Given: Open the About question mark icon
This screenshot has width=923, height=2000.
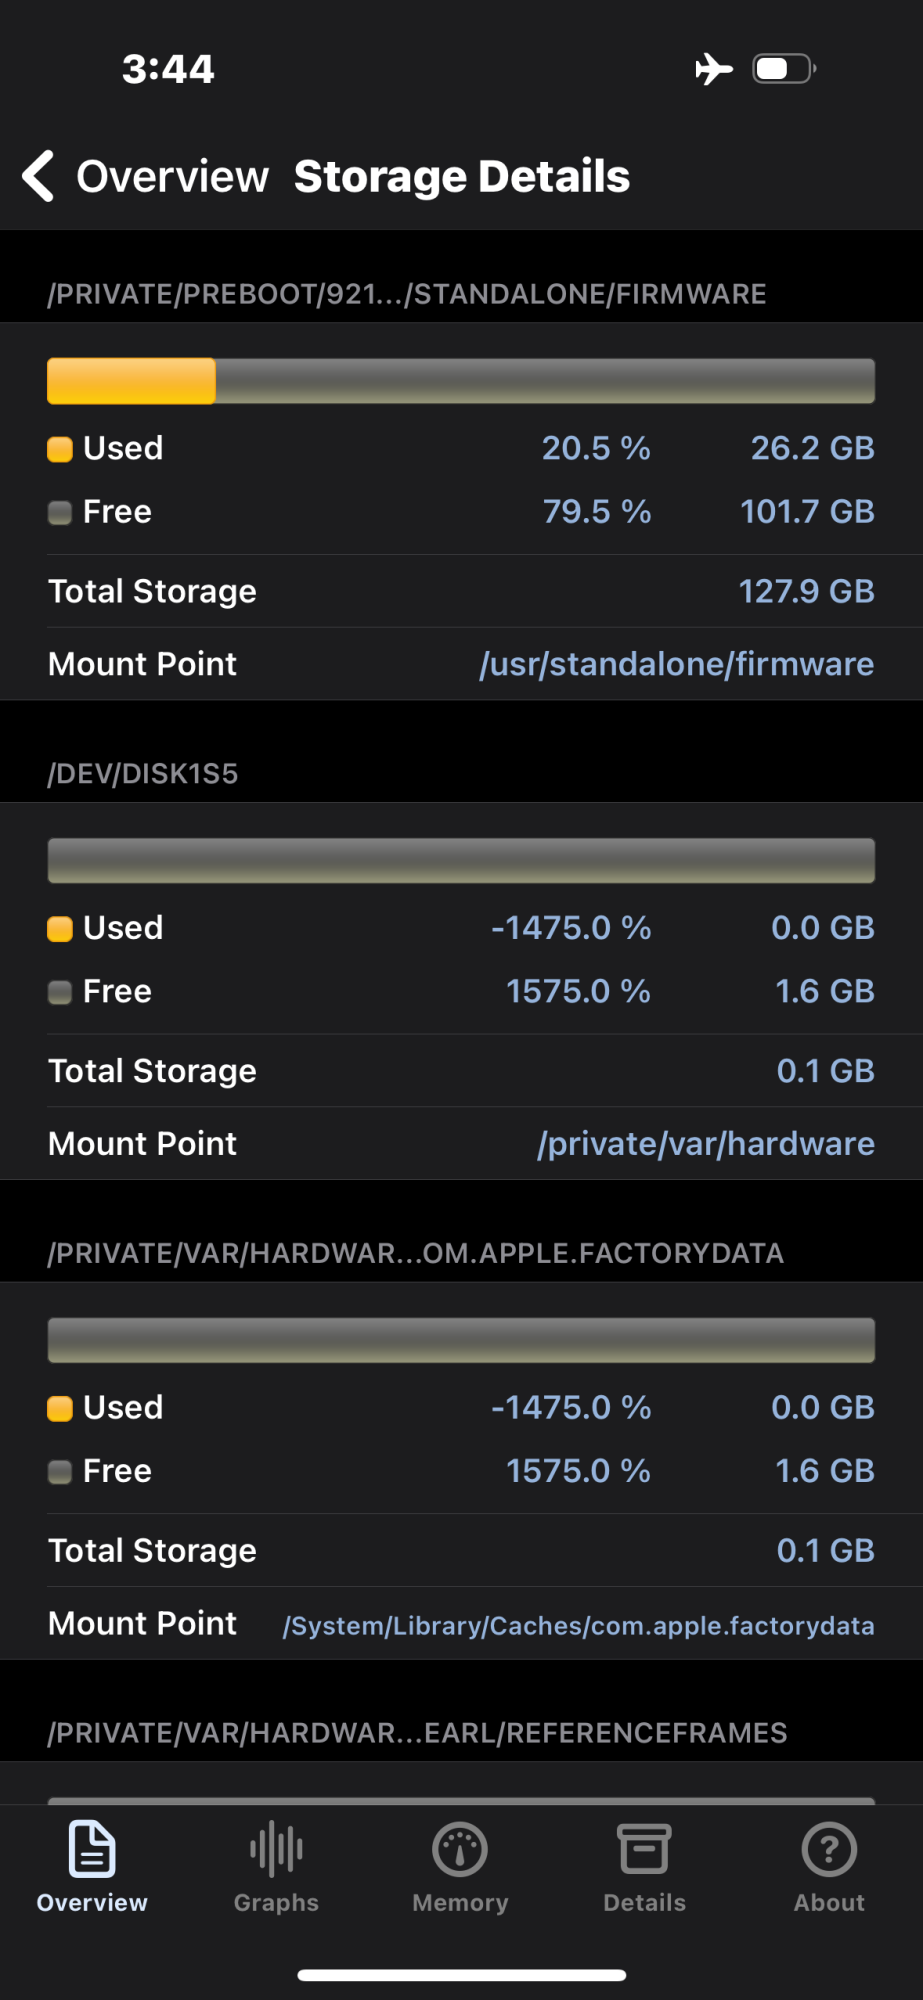Looking at the screenshot, I should click(x=829, y=1850).
